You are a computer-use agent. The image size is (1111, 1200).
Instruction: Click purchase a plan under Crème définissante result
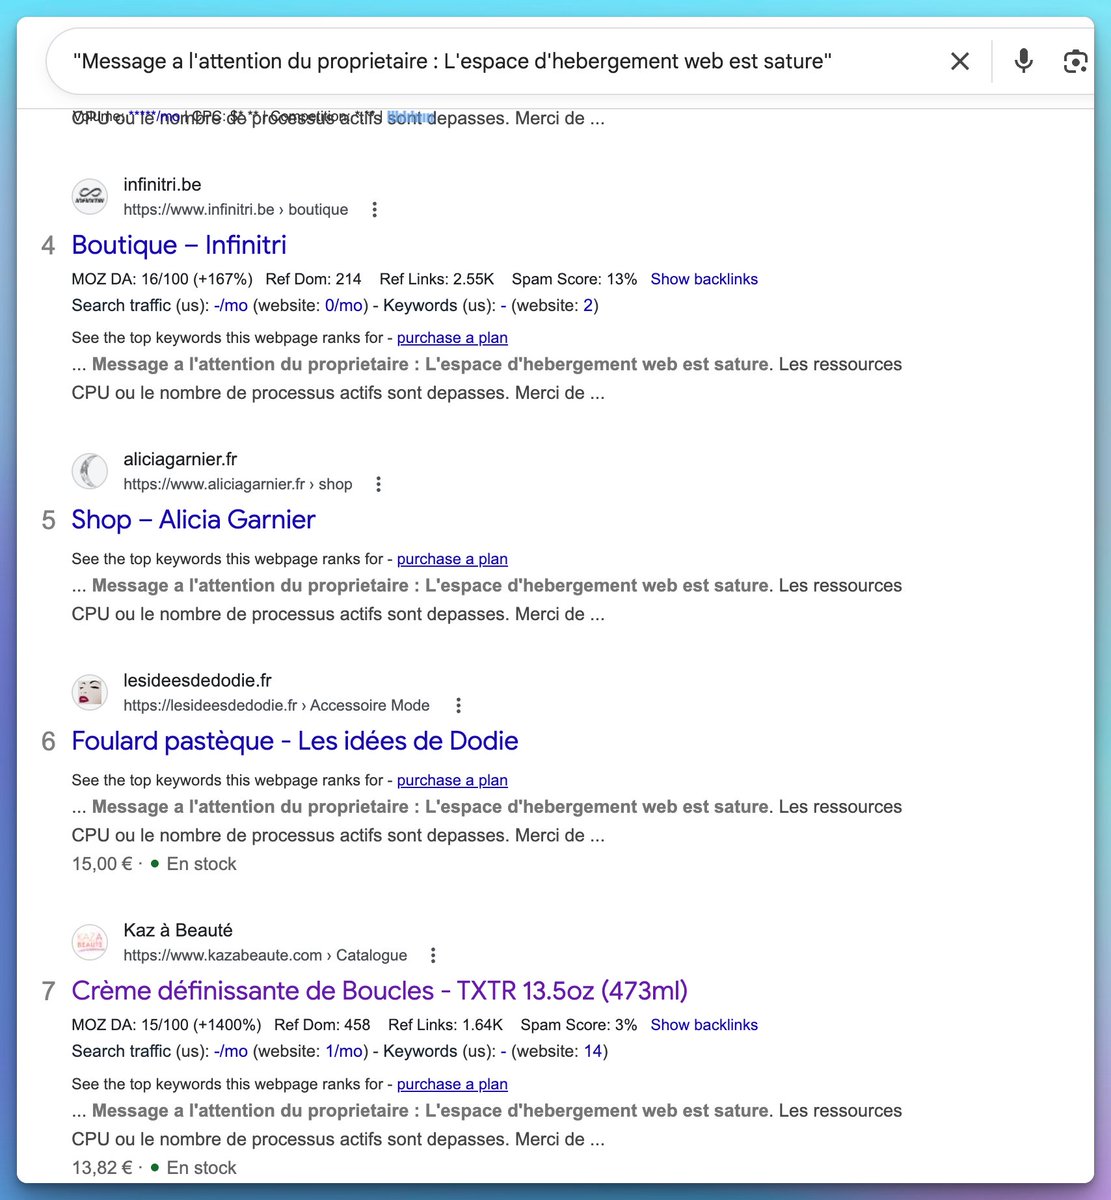click(x=452, y=1084)
